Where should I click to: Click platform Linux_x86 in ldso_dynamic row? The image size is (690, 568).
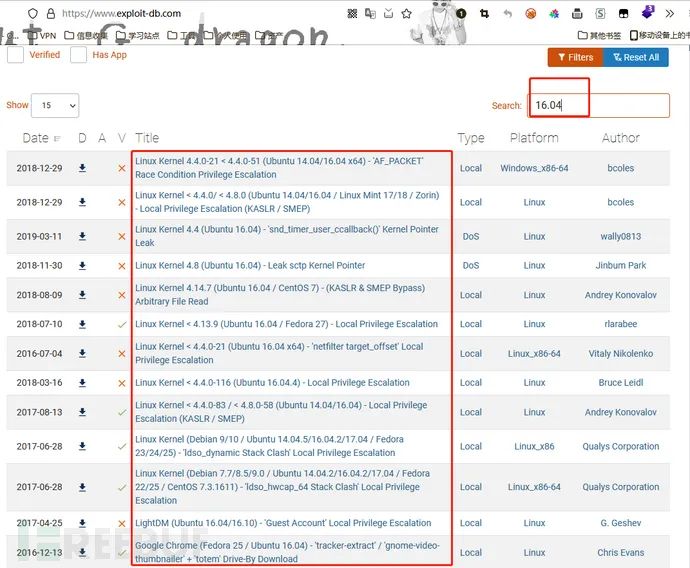[534, 446]
